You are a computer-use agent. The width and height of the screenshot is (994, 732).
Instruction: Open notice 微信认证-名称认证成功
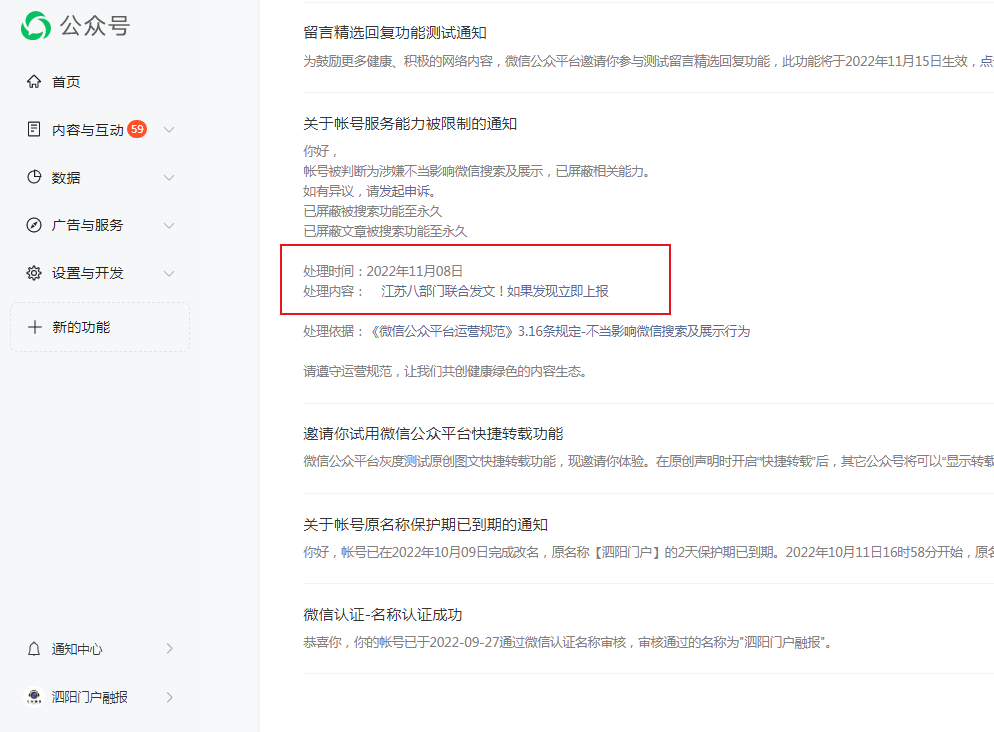(x=383, y=615)
